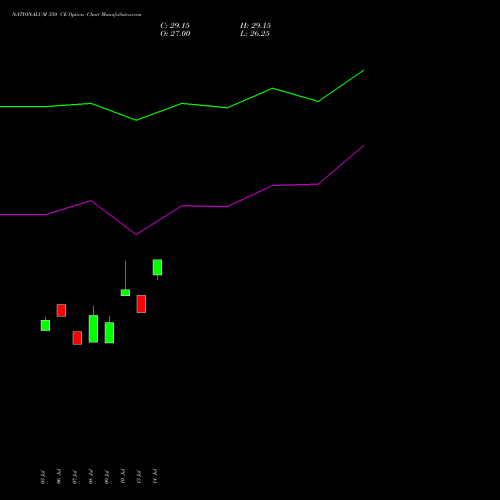This screenshot has width=500, height=500.
Task: Click the 14 Jul date axis label
Action: 155,476
